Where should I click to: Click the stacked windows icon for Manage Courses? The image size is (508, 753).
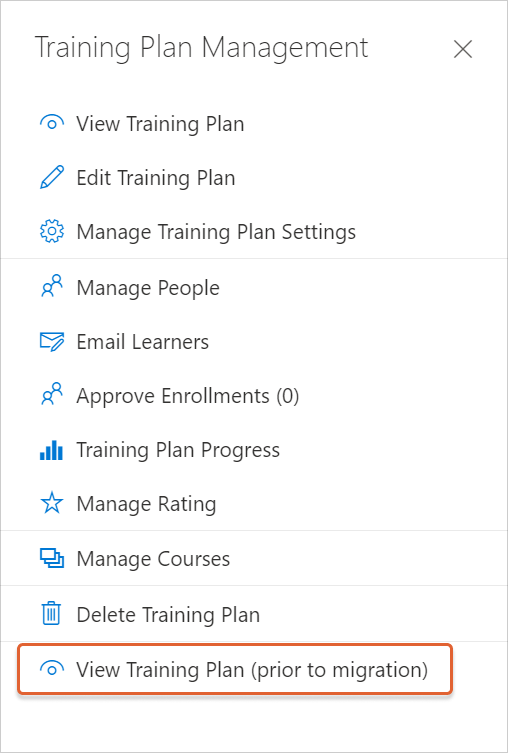point(51,559)
